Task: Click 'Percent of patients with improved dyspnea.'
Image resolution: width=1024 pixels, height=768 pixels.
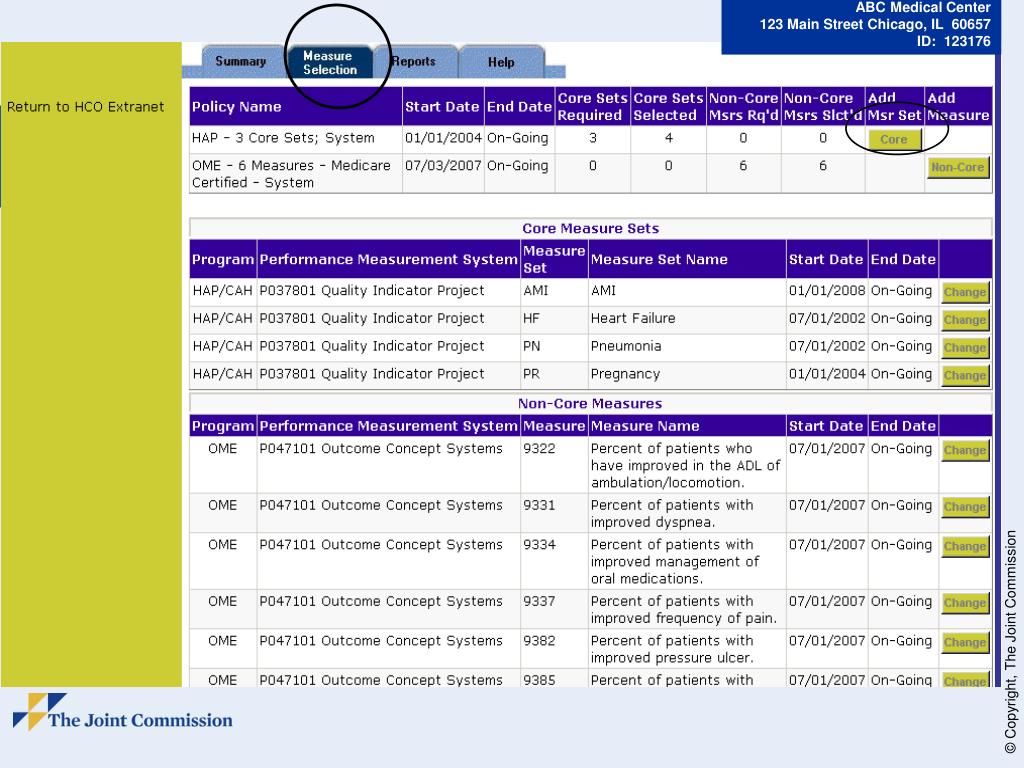Action: click(672, 513)
